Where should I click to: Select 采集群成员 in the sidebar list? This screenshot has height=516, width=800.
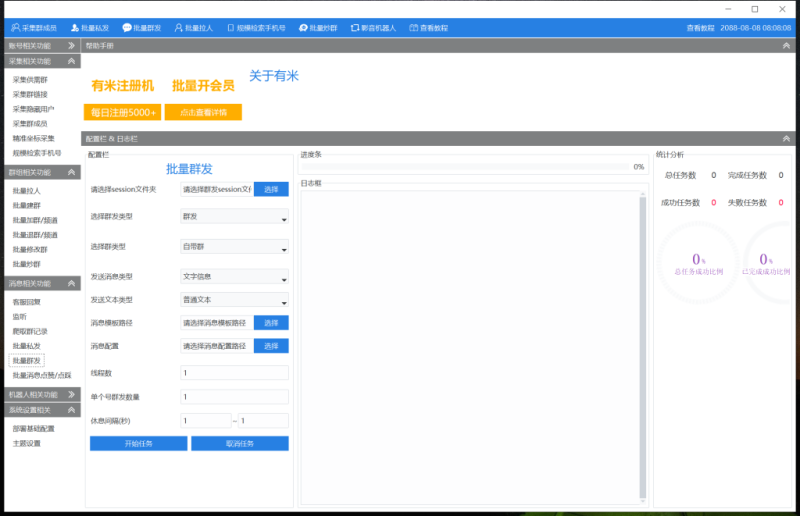(30, 124)
